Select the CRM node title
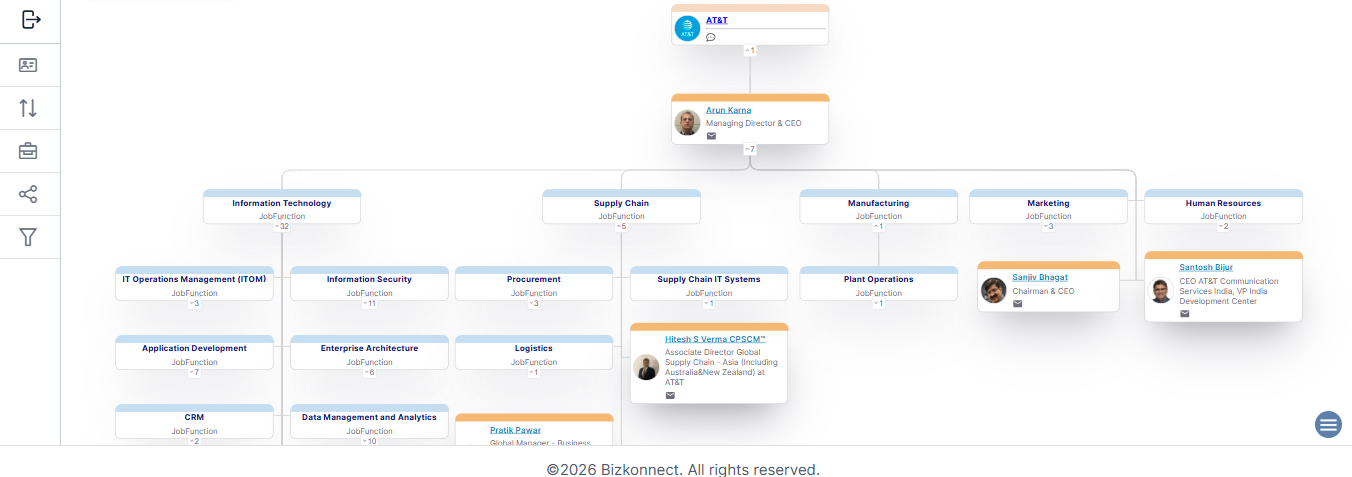This screenshot has height=477, width=1352. click(194, 417)
